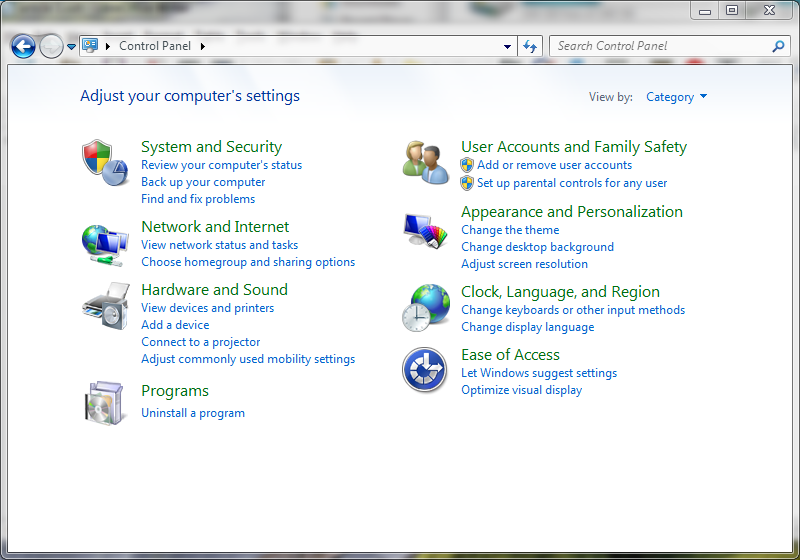Click Uninstall a program
Image resolution: width=800 pixels, height=560 pixels.
pyautogui.click(x=193, y=413)
